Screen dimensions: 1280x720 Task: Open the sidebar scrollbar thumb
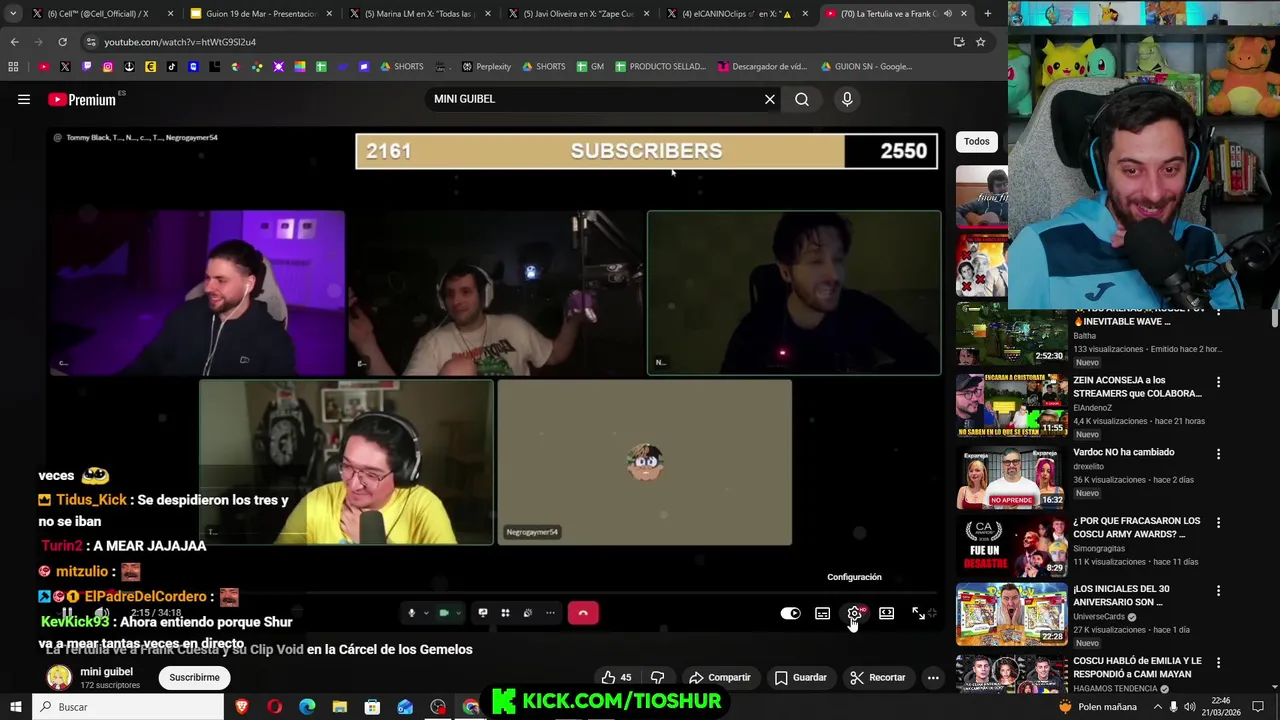pyautogui.click(x=1274, y=318)
